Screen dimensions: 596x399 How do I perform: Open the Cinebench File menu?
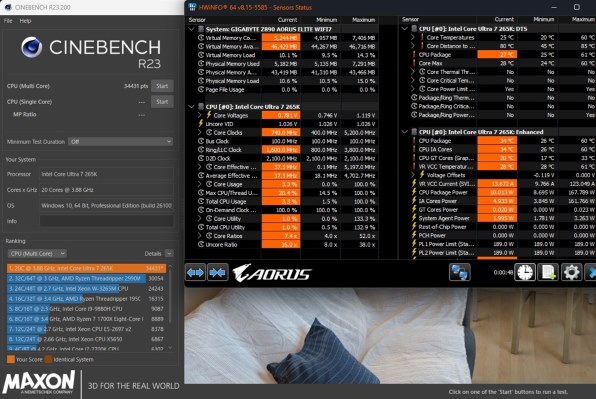click(8, 21)
